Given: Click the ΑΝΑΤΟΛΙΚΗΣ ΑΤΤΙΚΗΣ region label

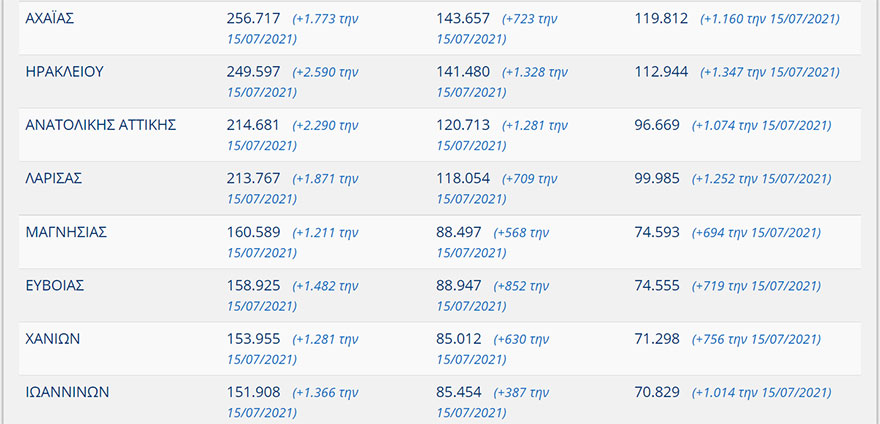Looking at the screenshot, I should tap(101, 125).
